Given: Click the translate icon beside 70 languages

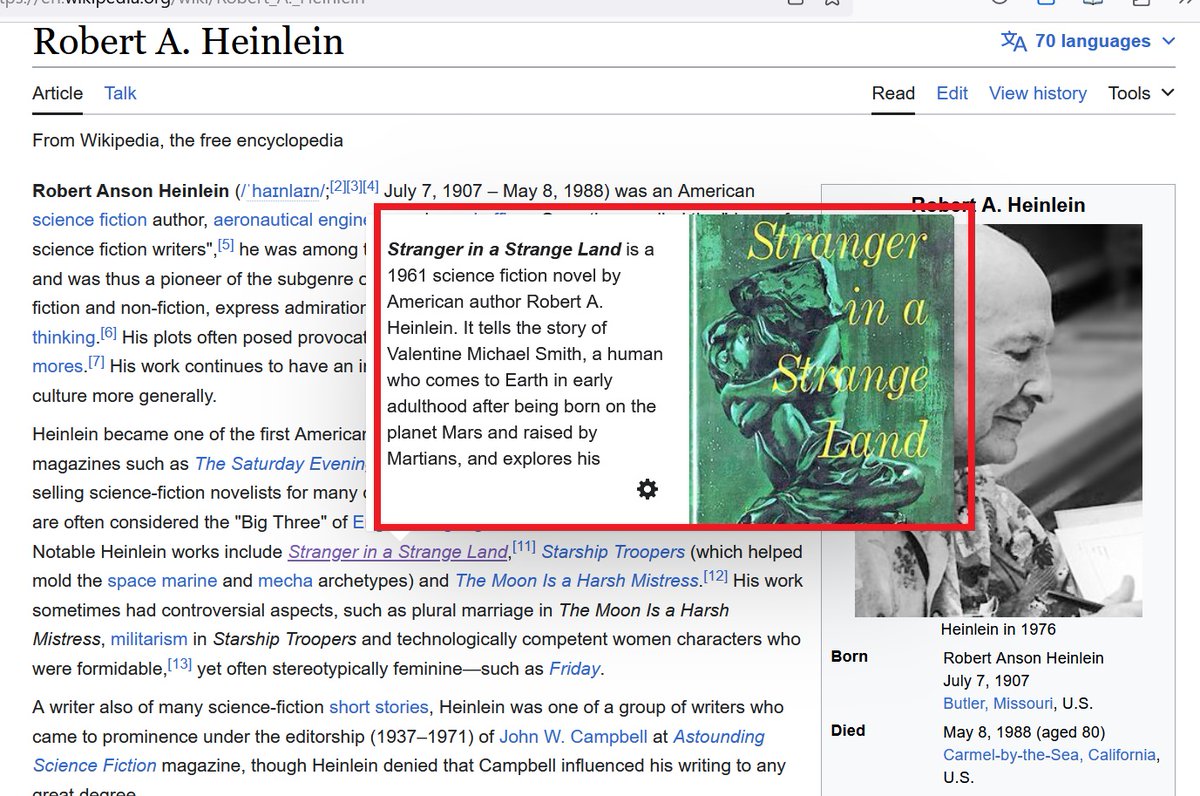Looking at the screenshot, I should (1013, 41).
